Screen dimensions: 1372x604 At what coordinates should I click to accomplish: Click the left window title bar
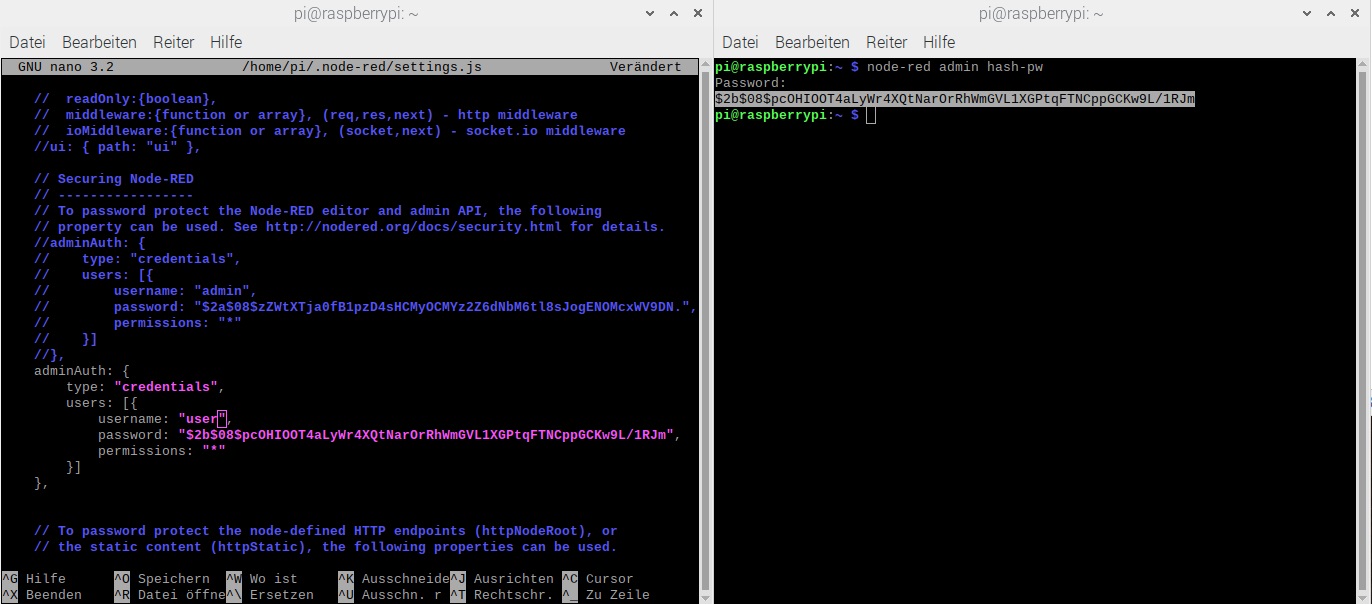click(x=350, y=14)
